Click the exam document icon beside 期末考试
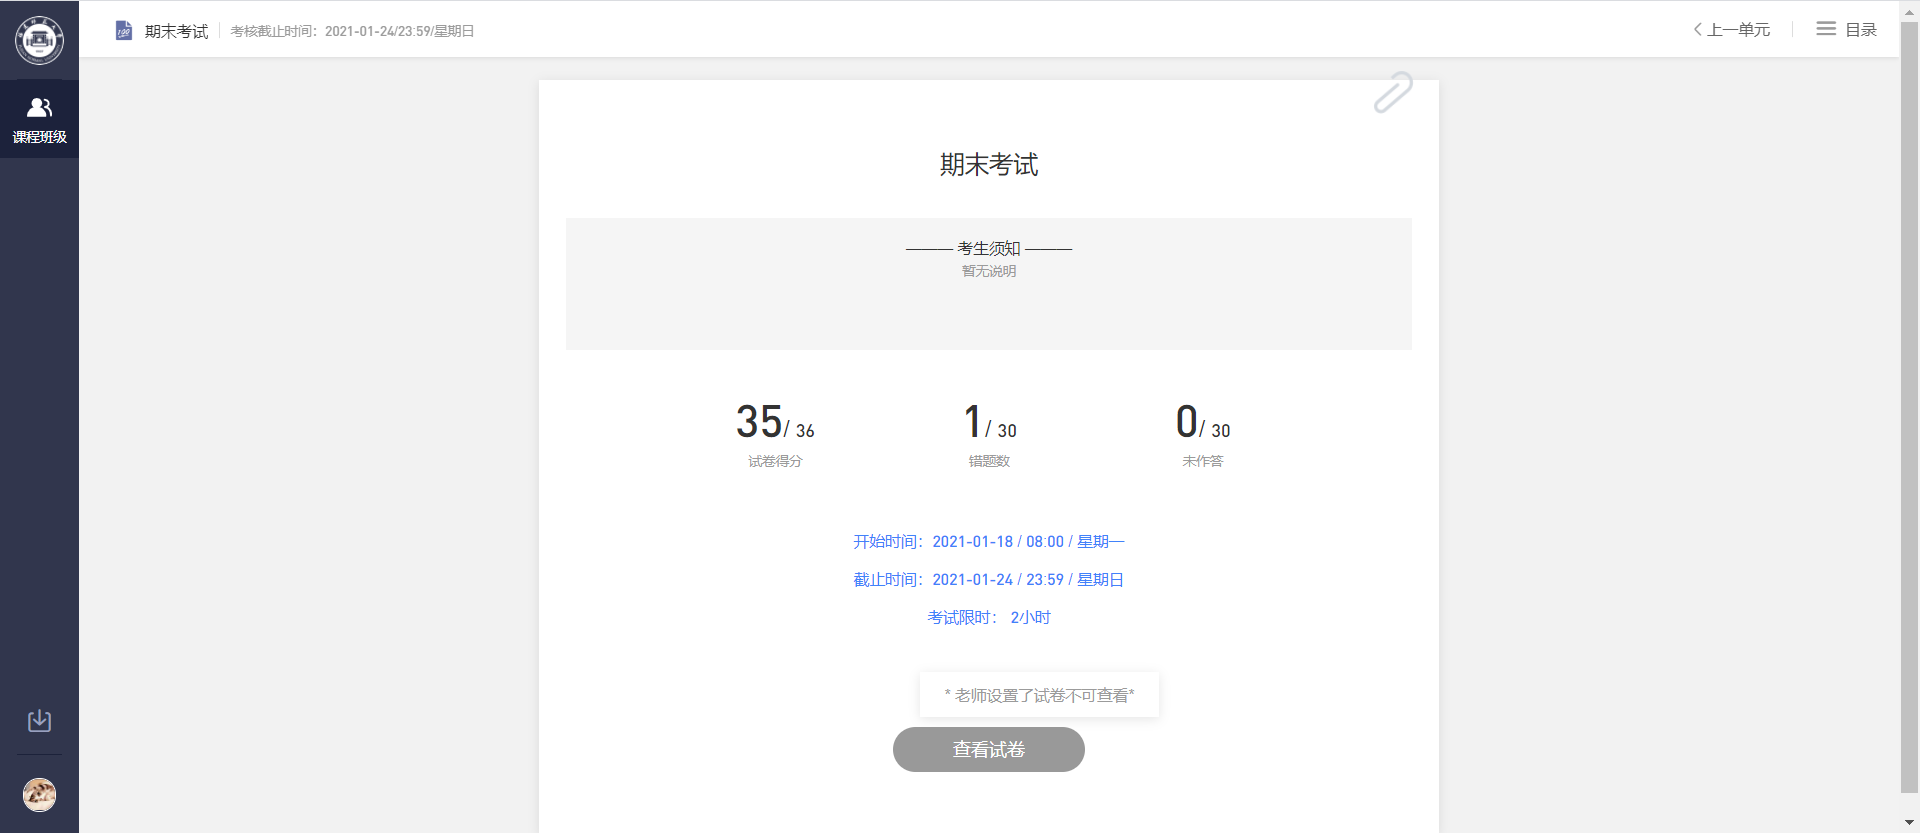The height and width of the screenshot is (833, 1920). (124, 31)
